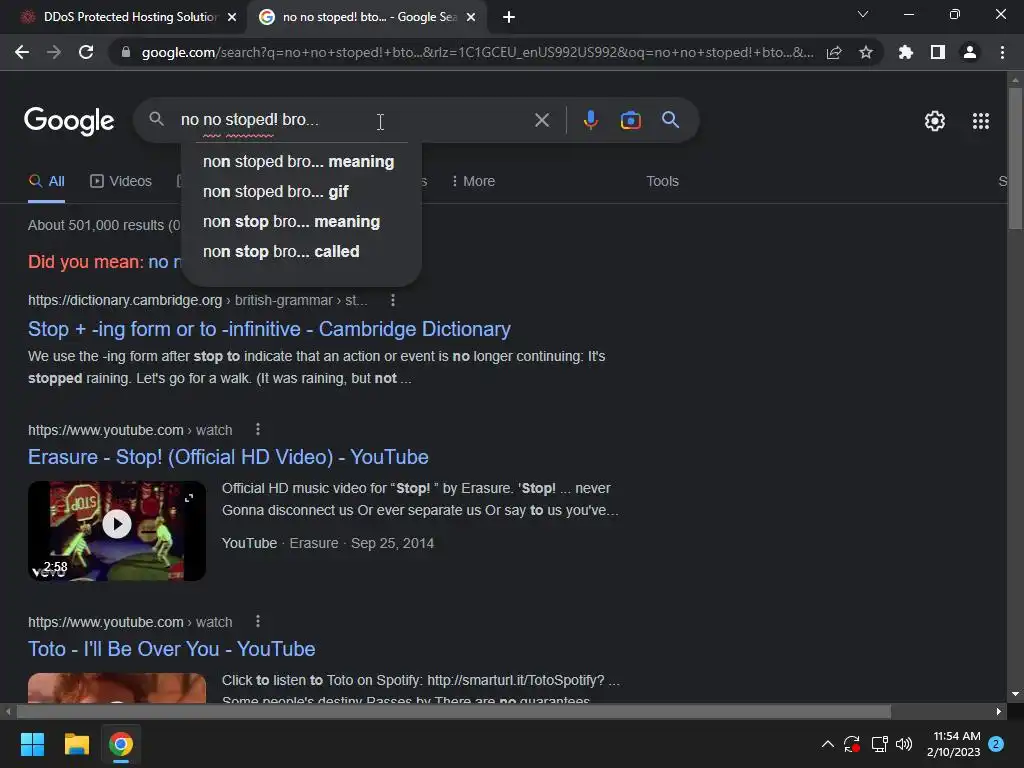This screenshot has width=1024, height=768.
Task: Submit search with blue magnifier icon
Action: (670, 120)
